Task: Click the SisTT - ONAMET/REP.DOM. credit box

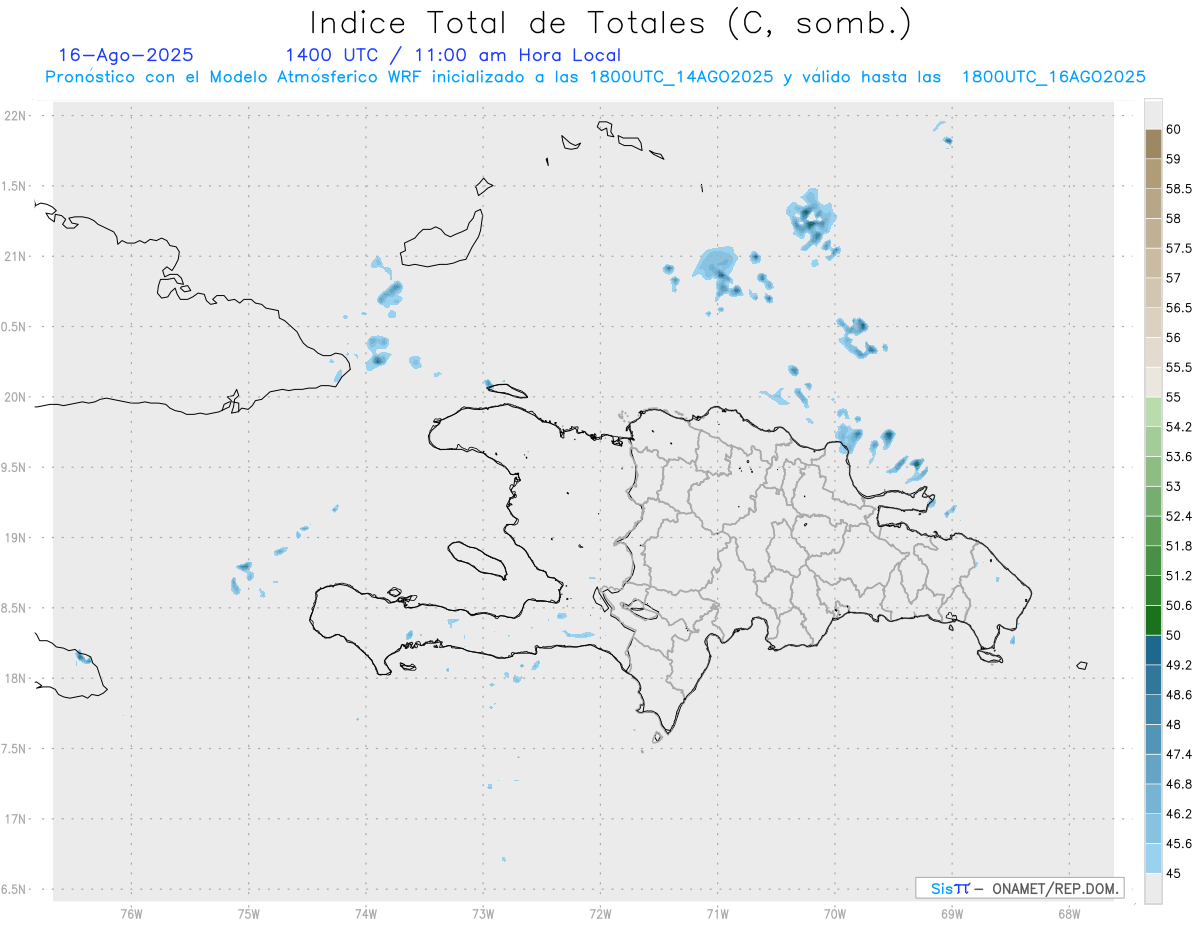Action: click(x=1019, y=888)
